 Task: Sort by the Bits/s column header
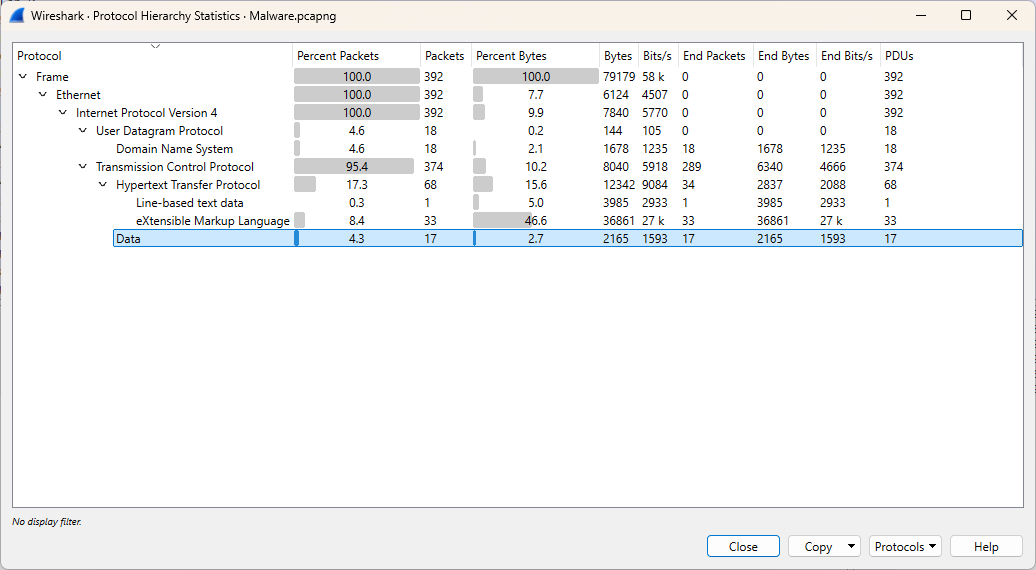point(657,56)
